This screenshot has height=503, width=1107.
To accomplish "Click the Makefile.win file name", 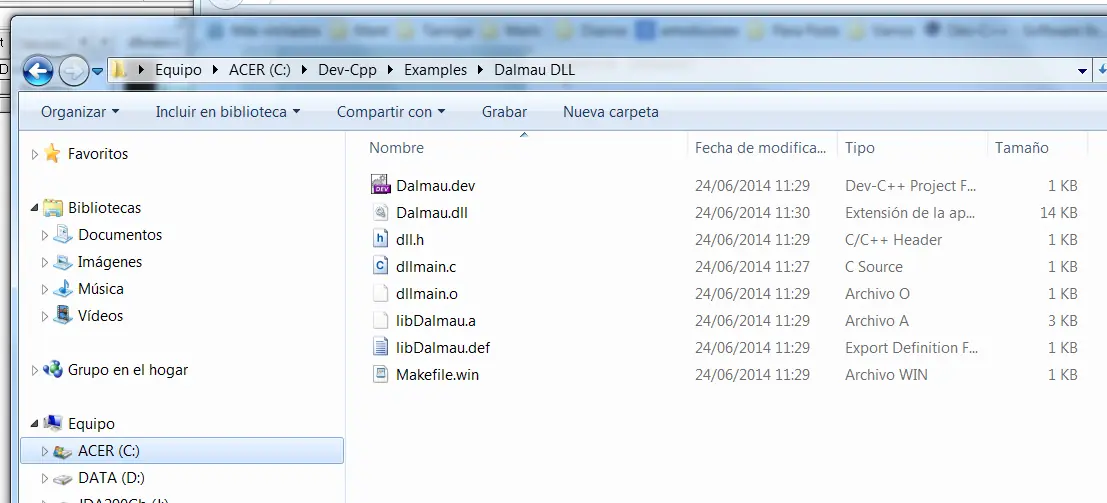I will pos(437,374).
